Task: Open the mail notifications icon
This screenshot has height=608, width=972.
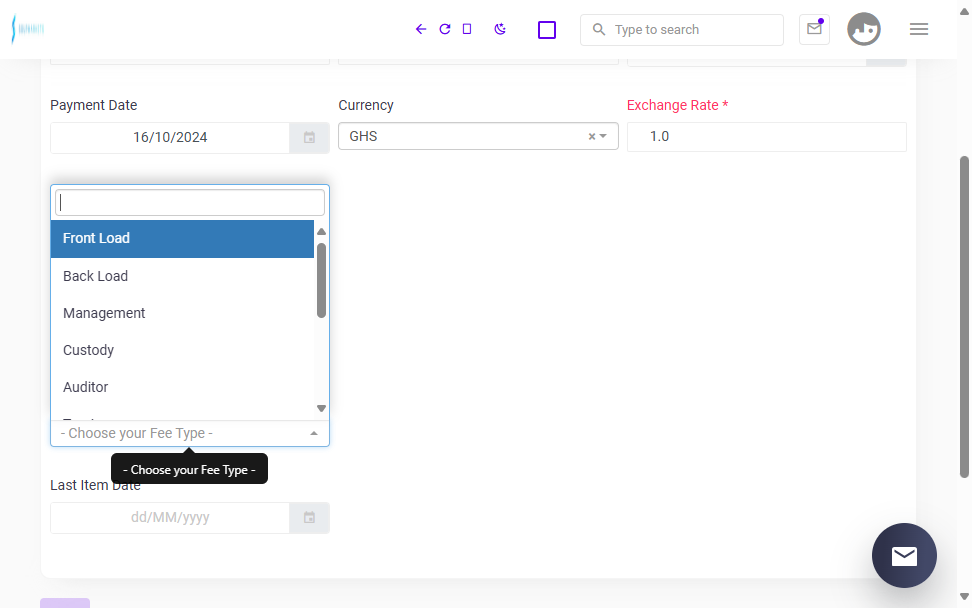Action: coord(814,29)
